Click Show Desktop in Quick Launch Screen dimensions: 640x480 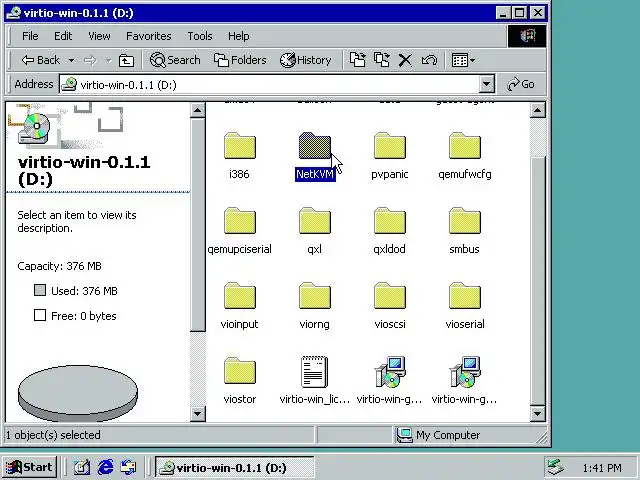82,467
